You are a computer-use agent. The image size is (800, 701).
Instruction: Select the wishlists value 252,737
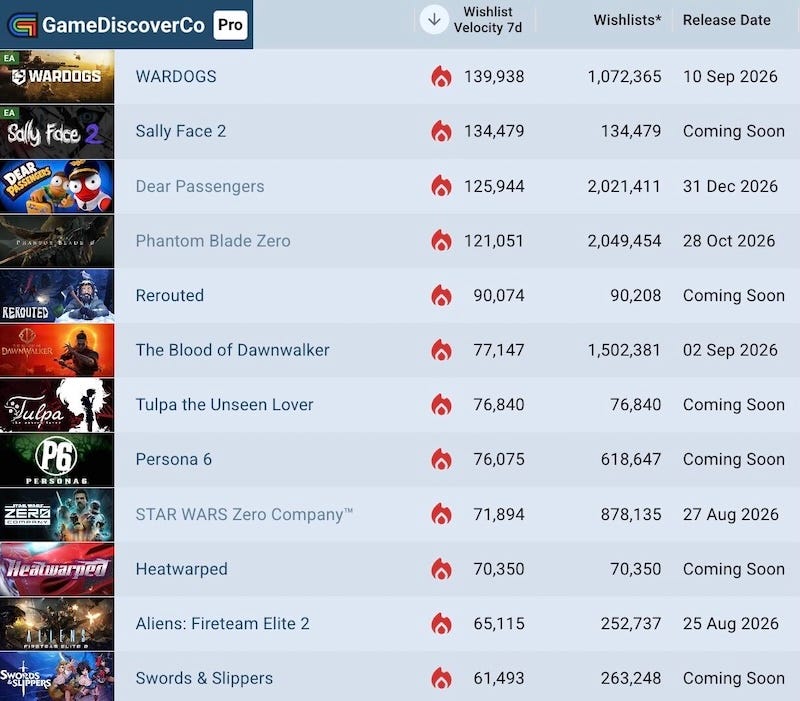coord(631,623)
